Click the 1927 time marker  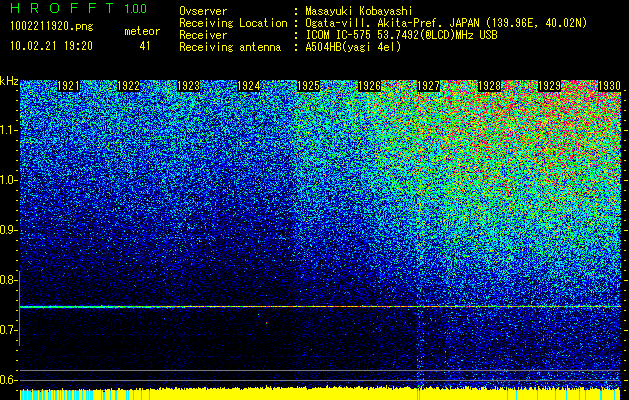point(429,86)
